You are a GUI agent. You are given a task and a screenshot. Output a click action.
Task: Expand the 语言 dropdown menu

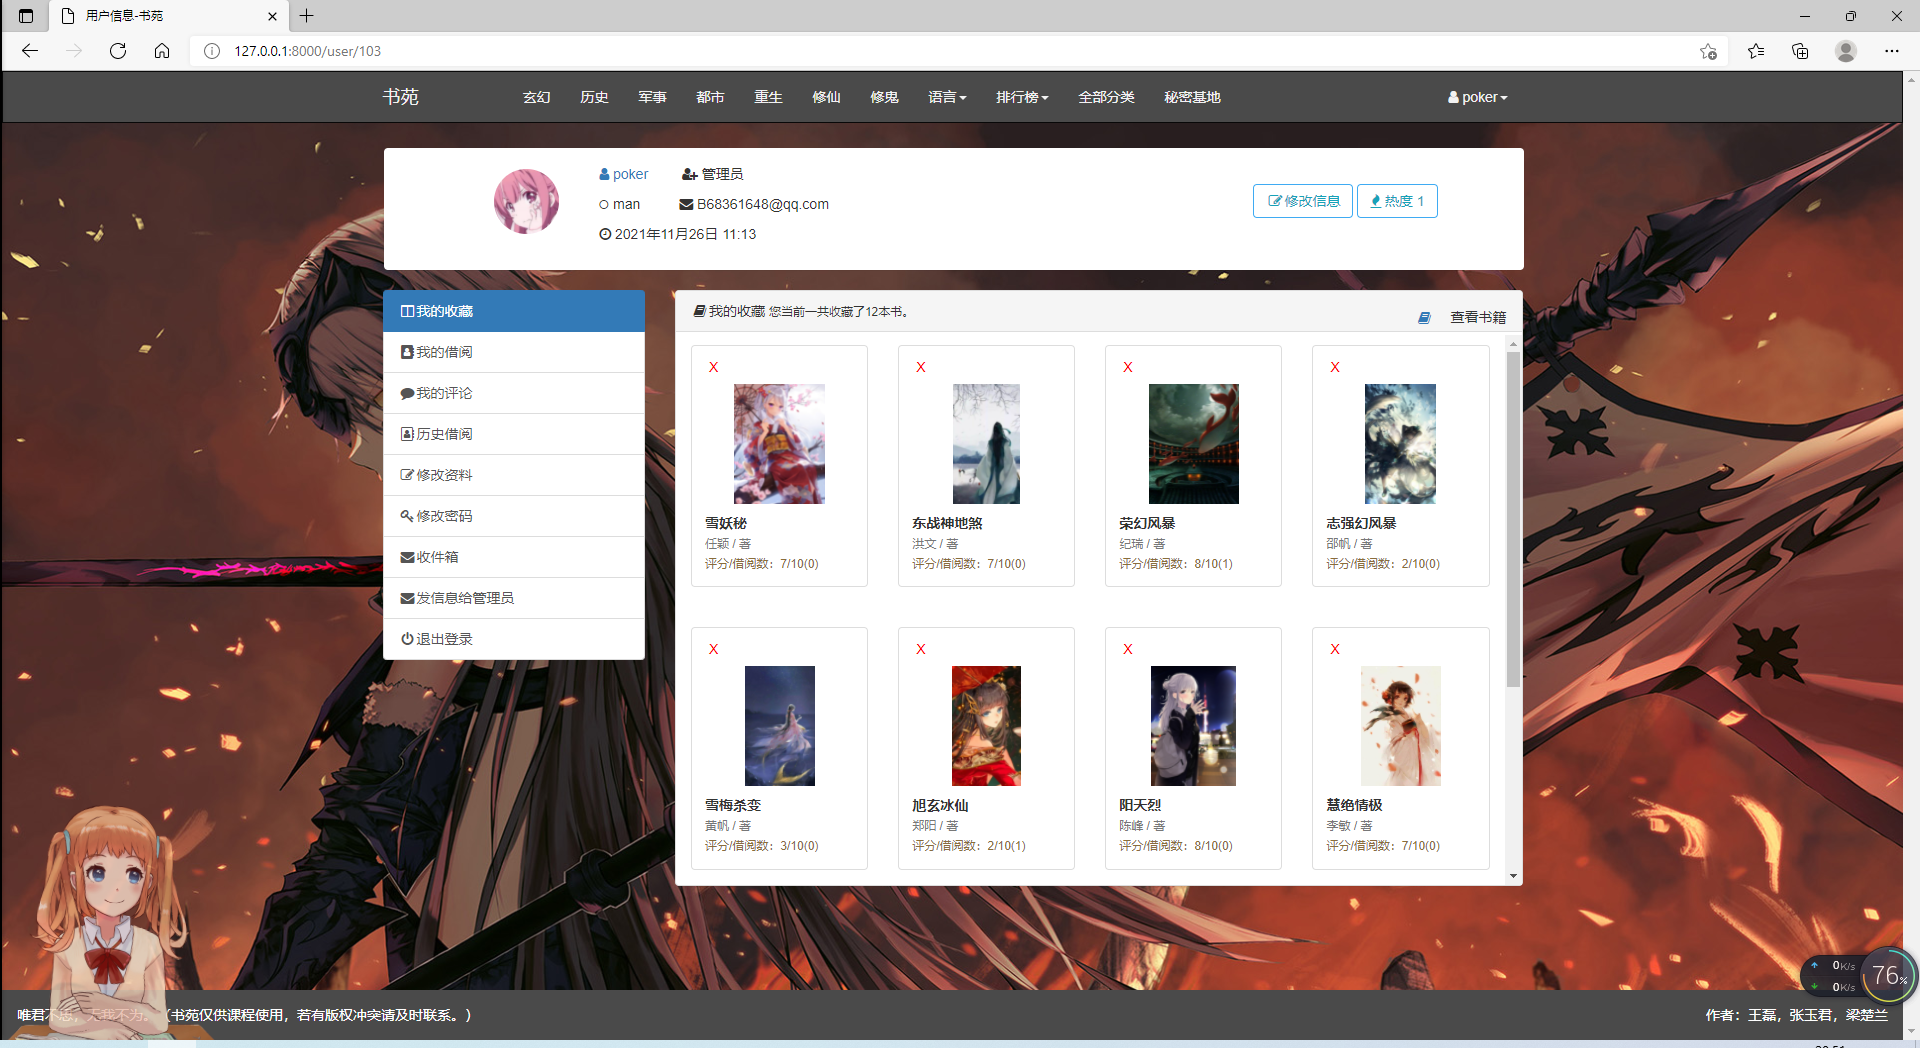tap(947, 97)
